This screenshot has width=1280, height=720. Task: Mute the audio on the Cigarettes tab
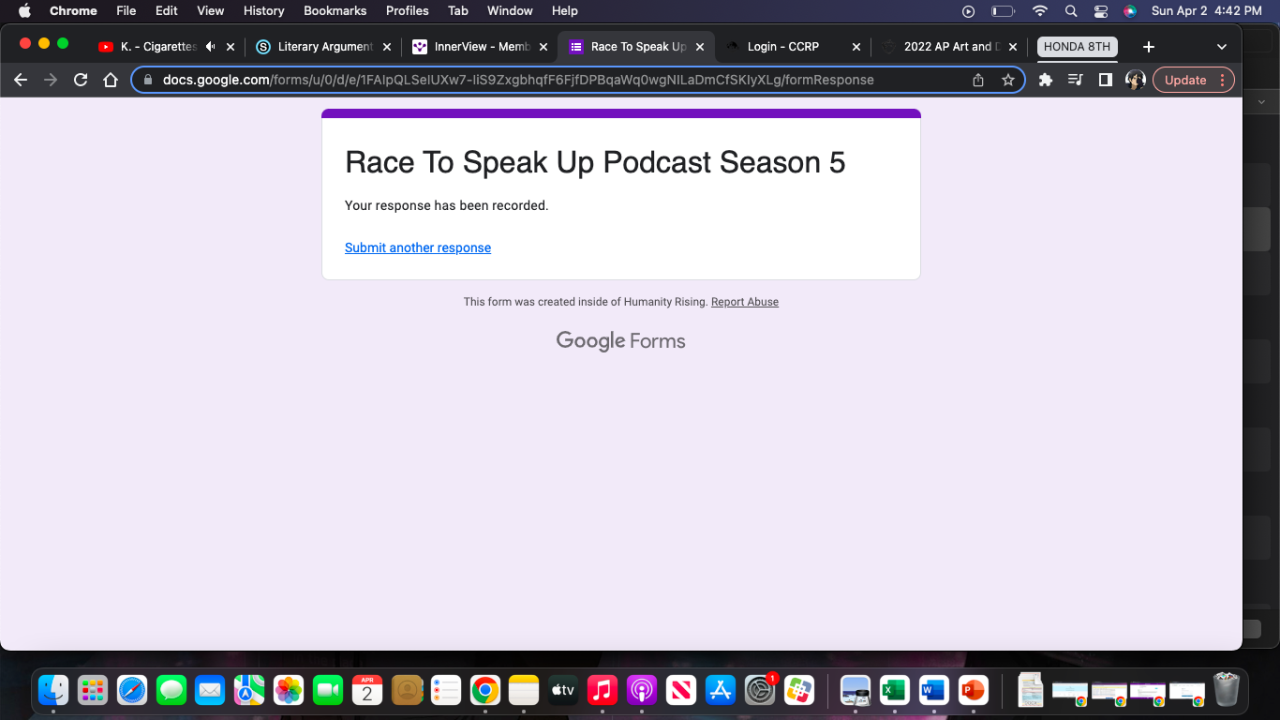coord(210,47)
